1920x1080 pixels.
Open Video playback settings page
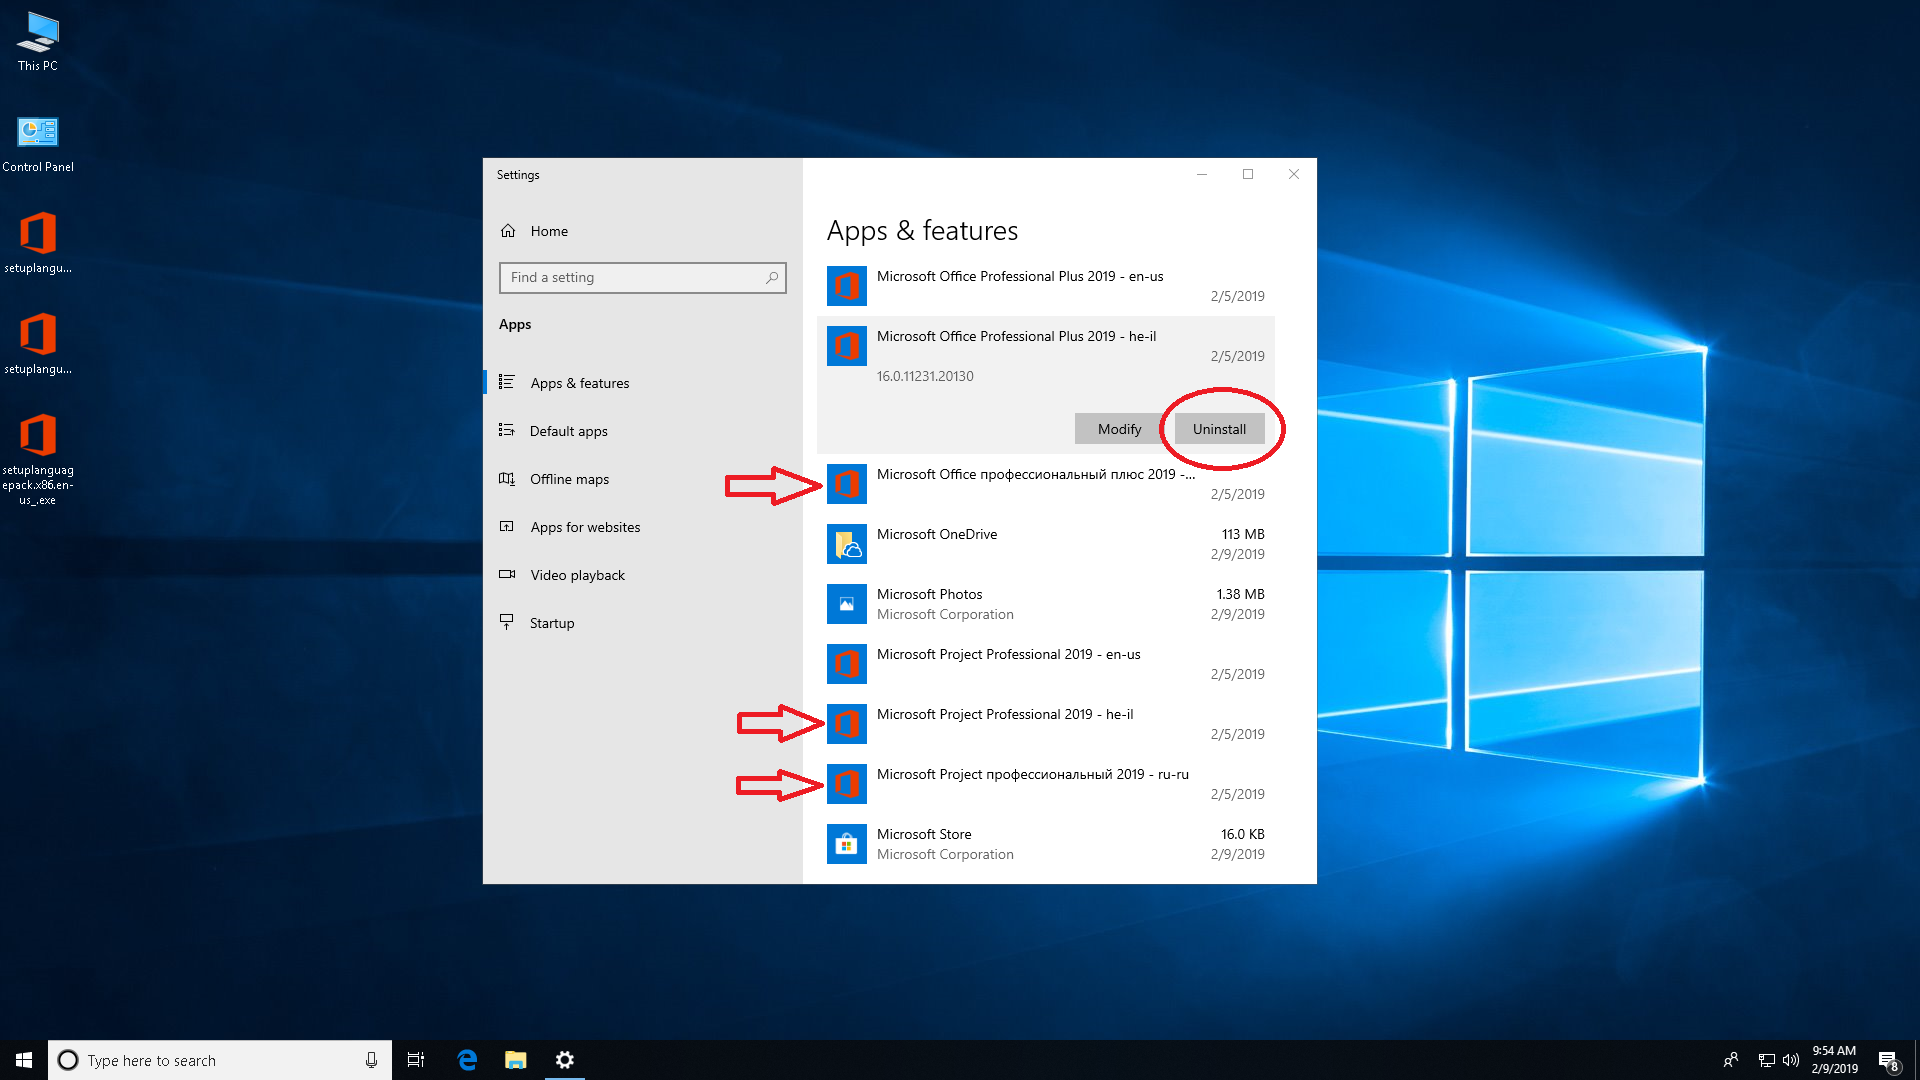(x=643, y=575)
